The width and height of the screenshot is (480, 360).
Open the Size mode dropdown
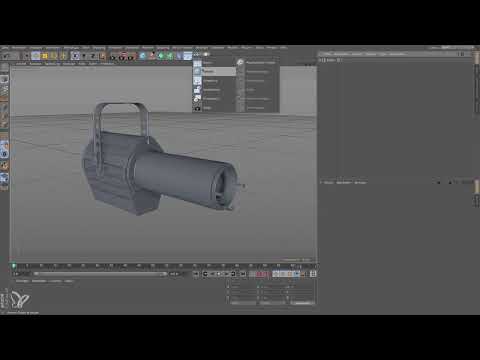pyautogui.click(x=273, y=303)
